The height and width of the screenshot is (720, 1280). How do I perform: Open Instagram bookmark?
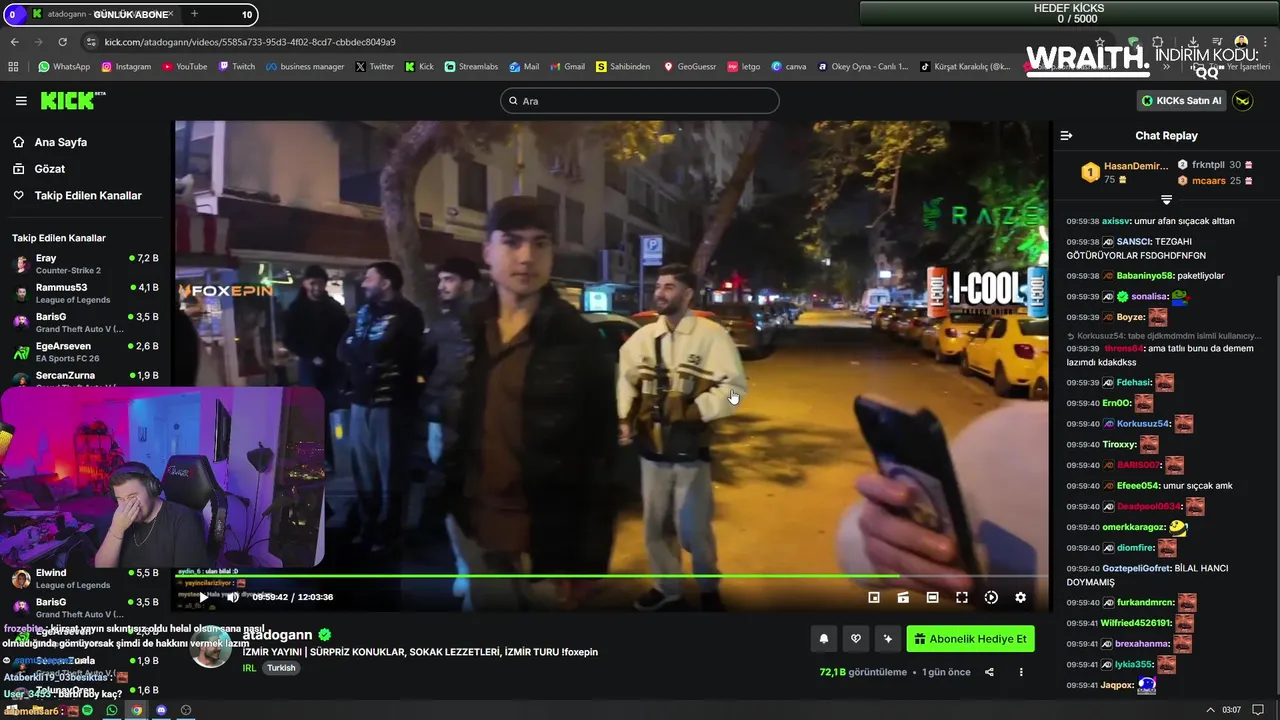point(125,67)
